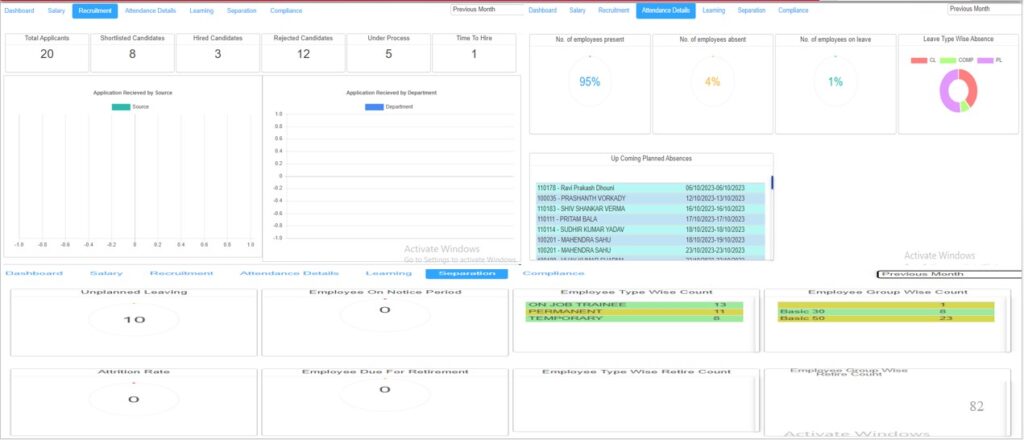Select the PRITAM BALA planned absence row
This screenshot has height=440, width=1024.
coord(650,218)
